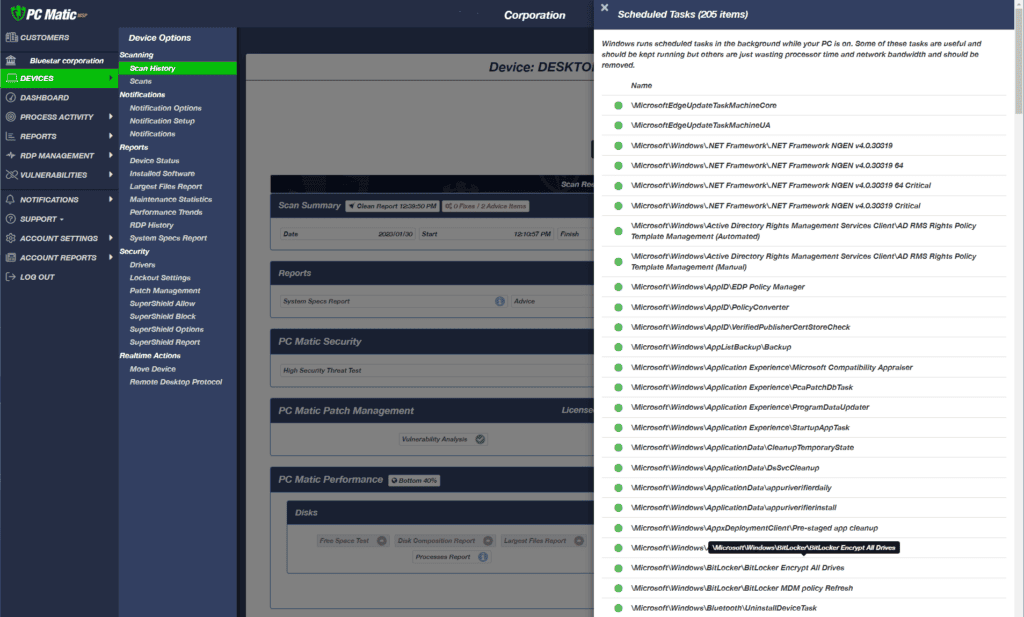Open SuperShield Options menu entry
The image size is (1024, 617).
[167, 329]
